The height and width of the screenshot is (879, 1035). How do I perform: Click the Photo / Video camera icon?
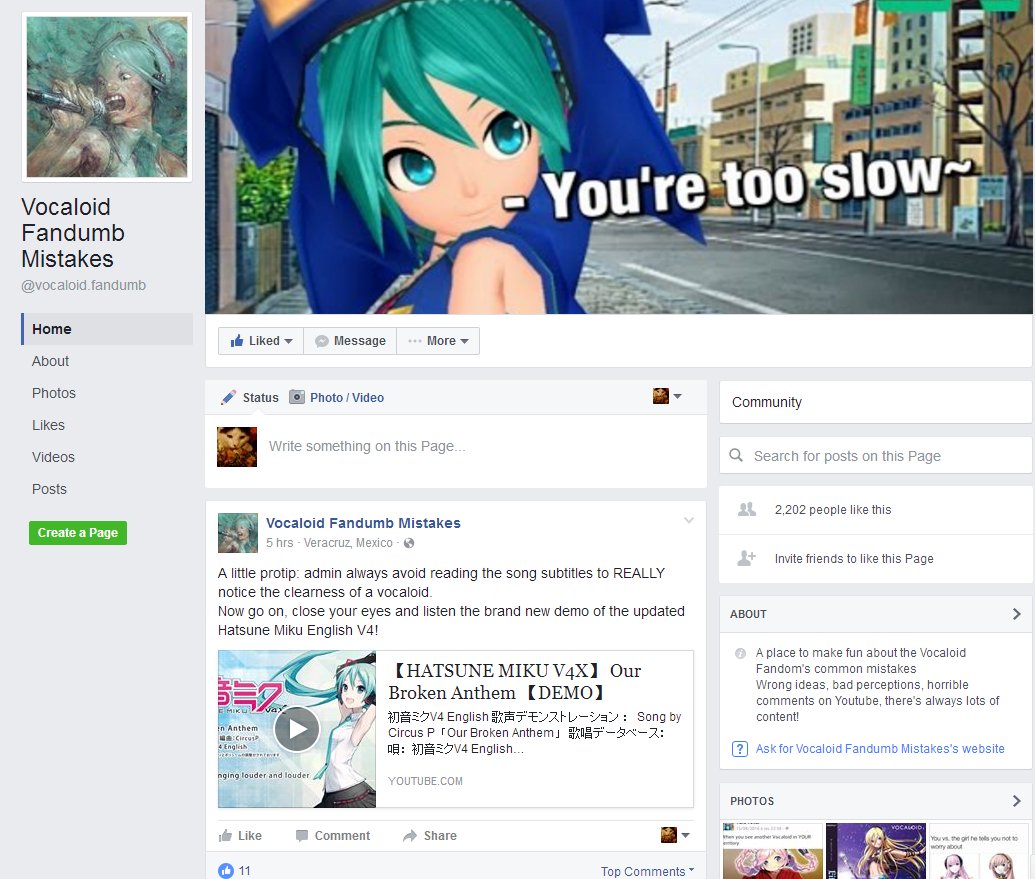tap(298, 397)
